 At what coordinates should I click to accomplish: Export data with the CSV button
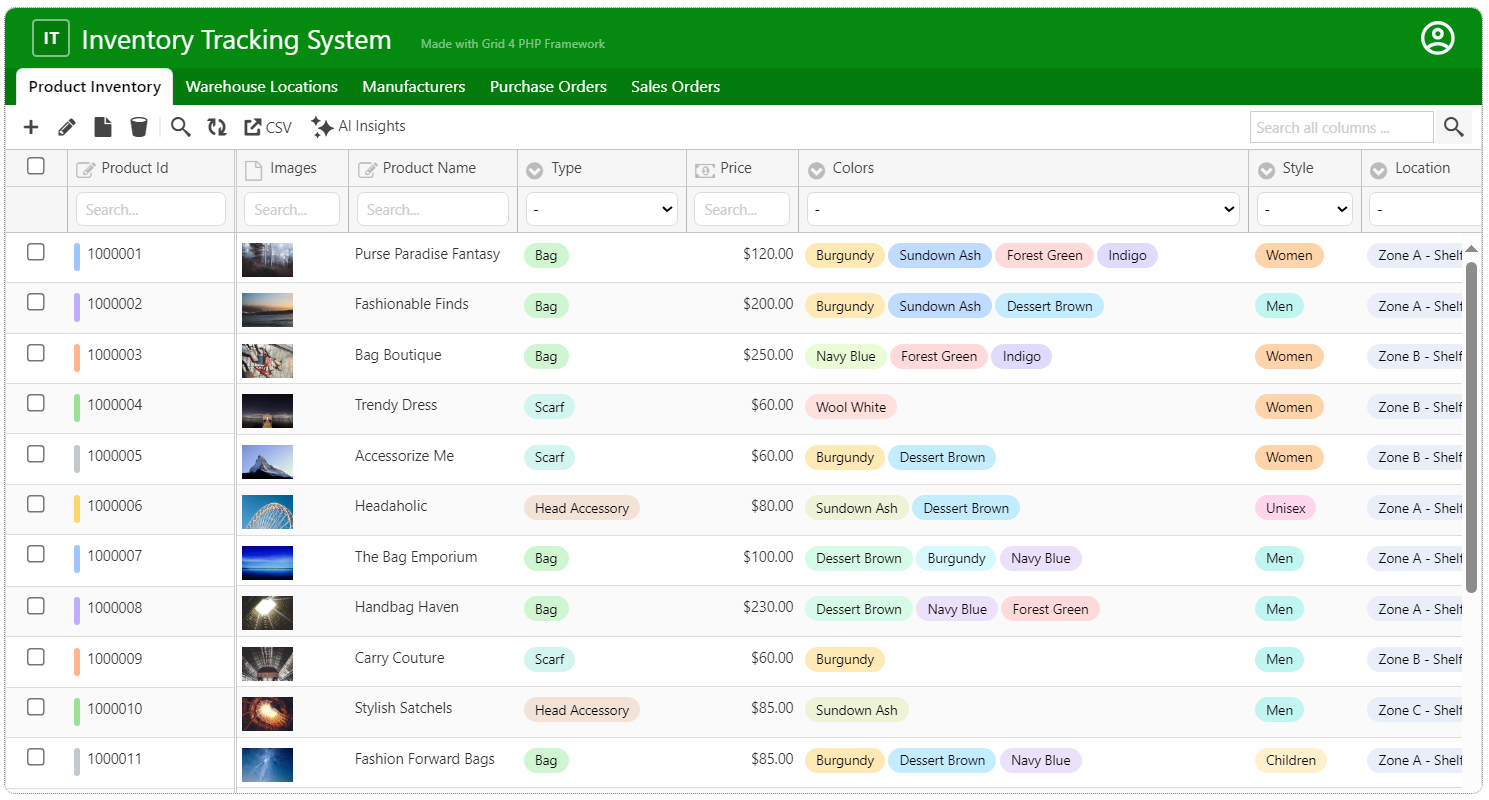click(x=268, y=127)
